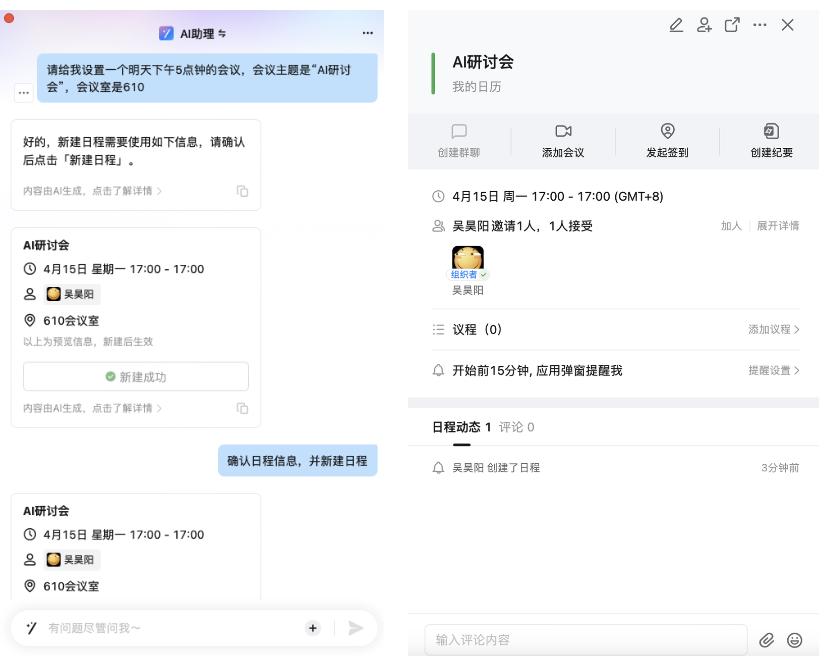
Task: Click the ellipsis button beside the first user message
Action: pyautogui.click(x=23, y=93)
